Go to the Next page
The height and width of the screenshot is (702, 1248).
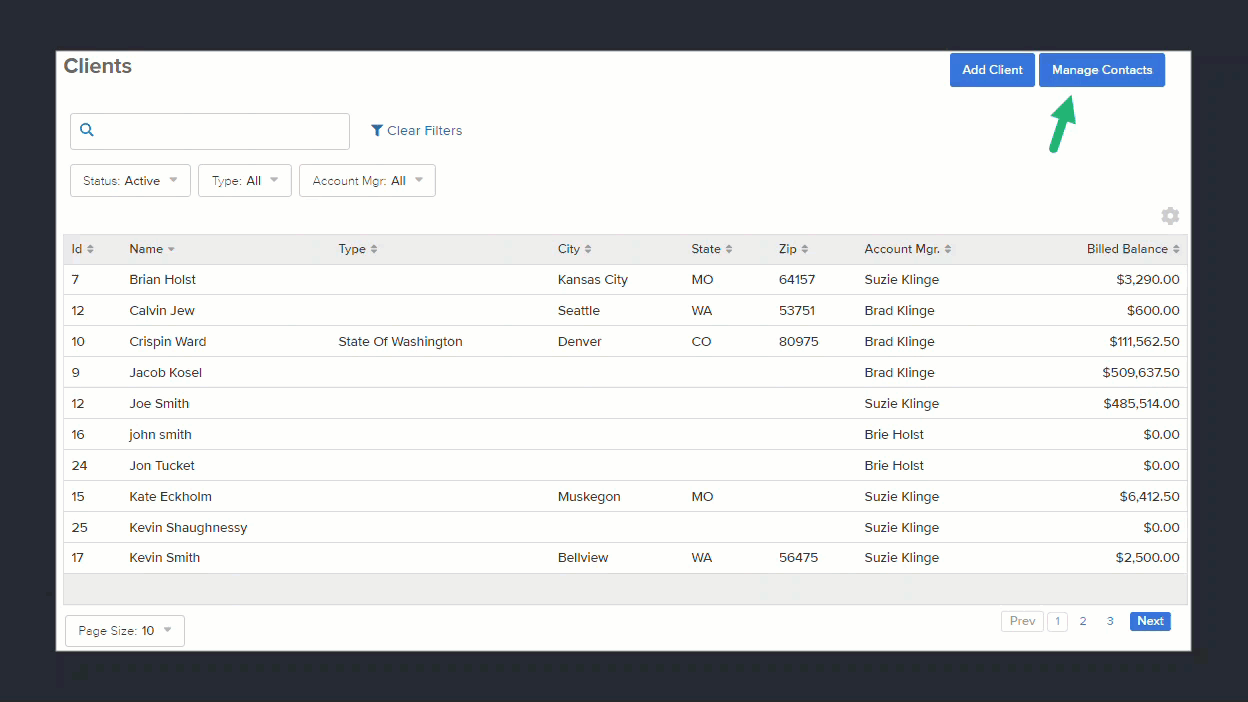point(1150,621)
